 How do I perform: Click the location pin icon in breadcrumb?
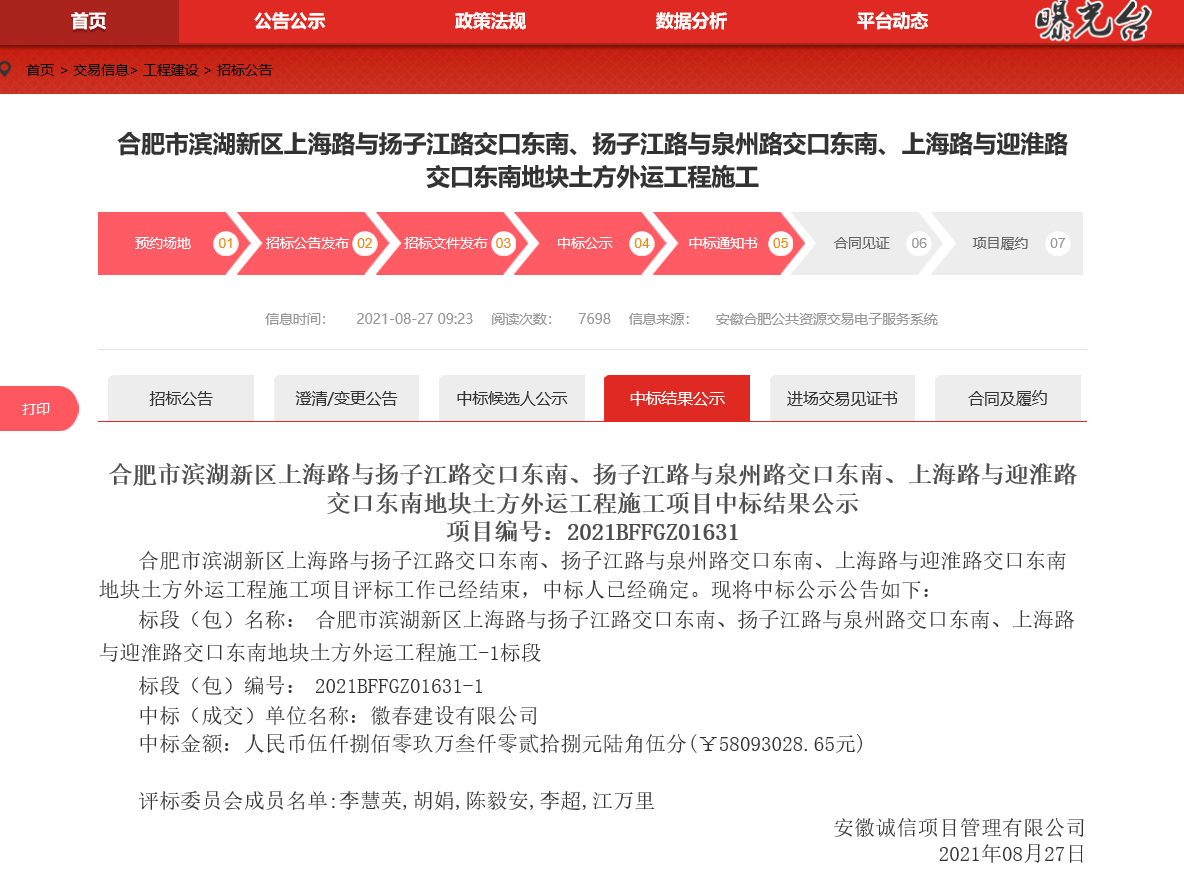(x=6, y=69)
